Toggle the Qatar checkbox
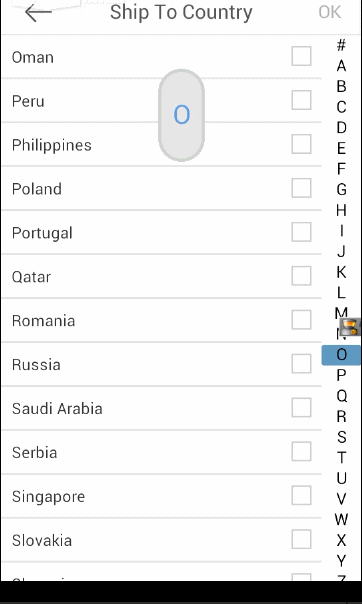 (x=301, y=276)
